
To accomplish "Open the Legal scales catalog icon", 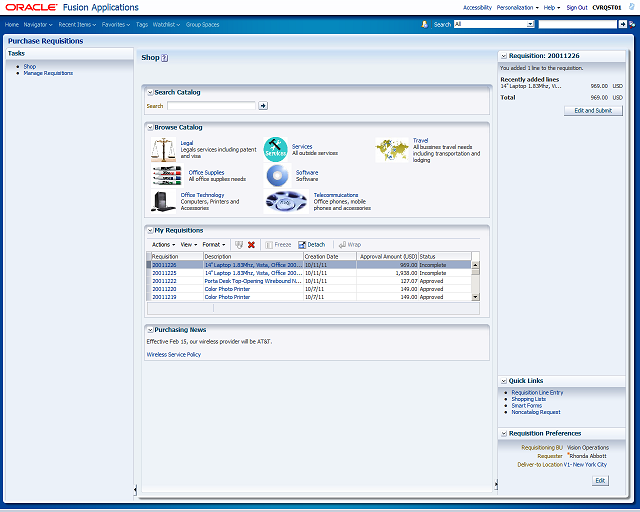I will [x=163, y=149].
